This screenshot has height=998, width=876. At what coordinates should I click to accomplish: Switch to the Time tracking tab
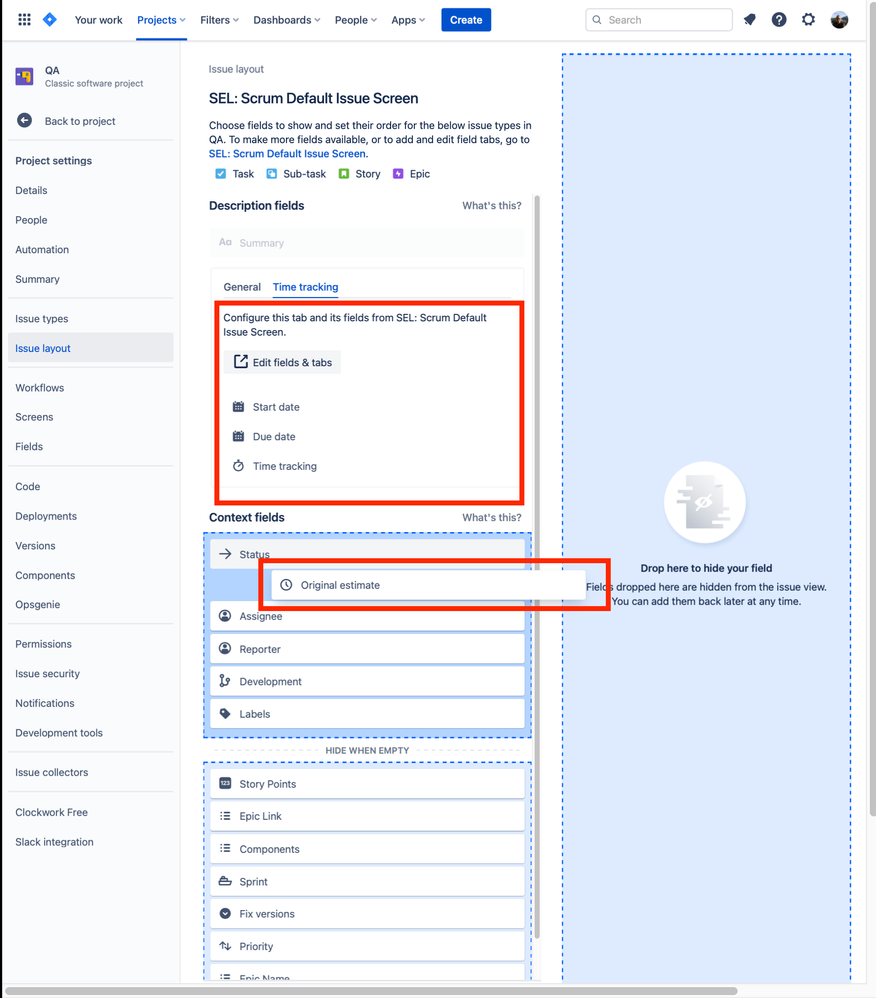(x=306, y=287)
